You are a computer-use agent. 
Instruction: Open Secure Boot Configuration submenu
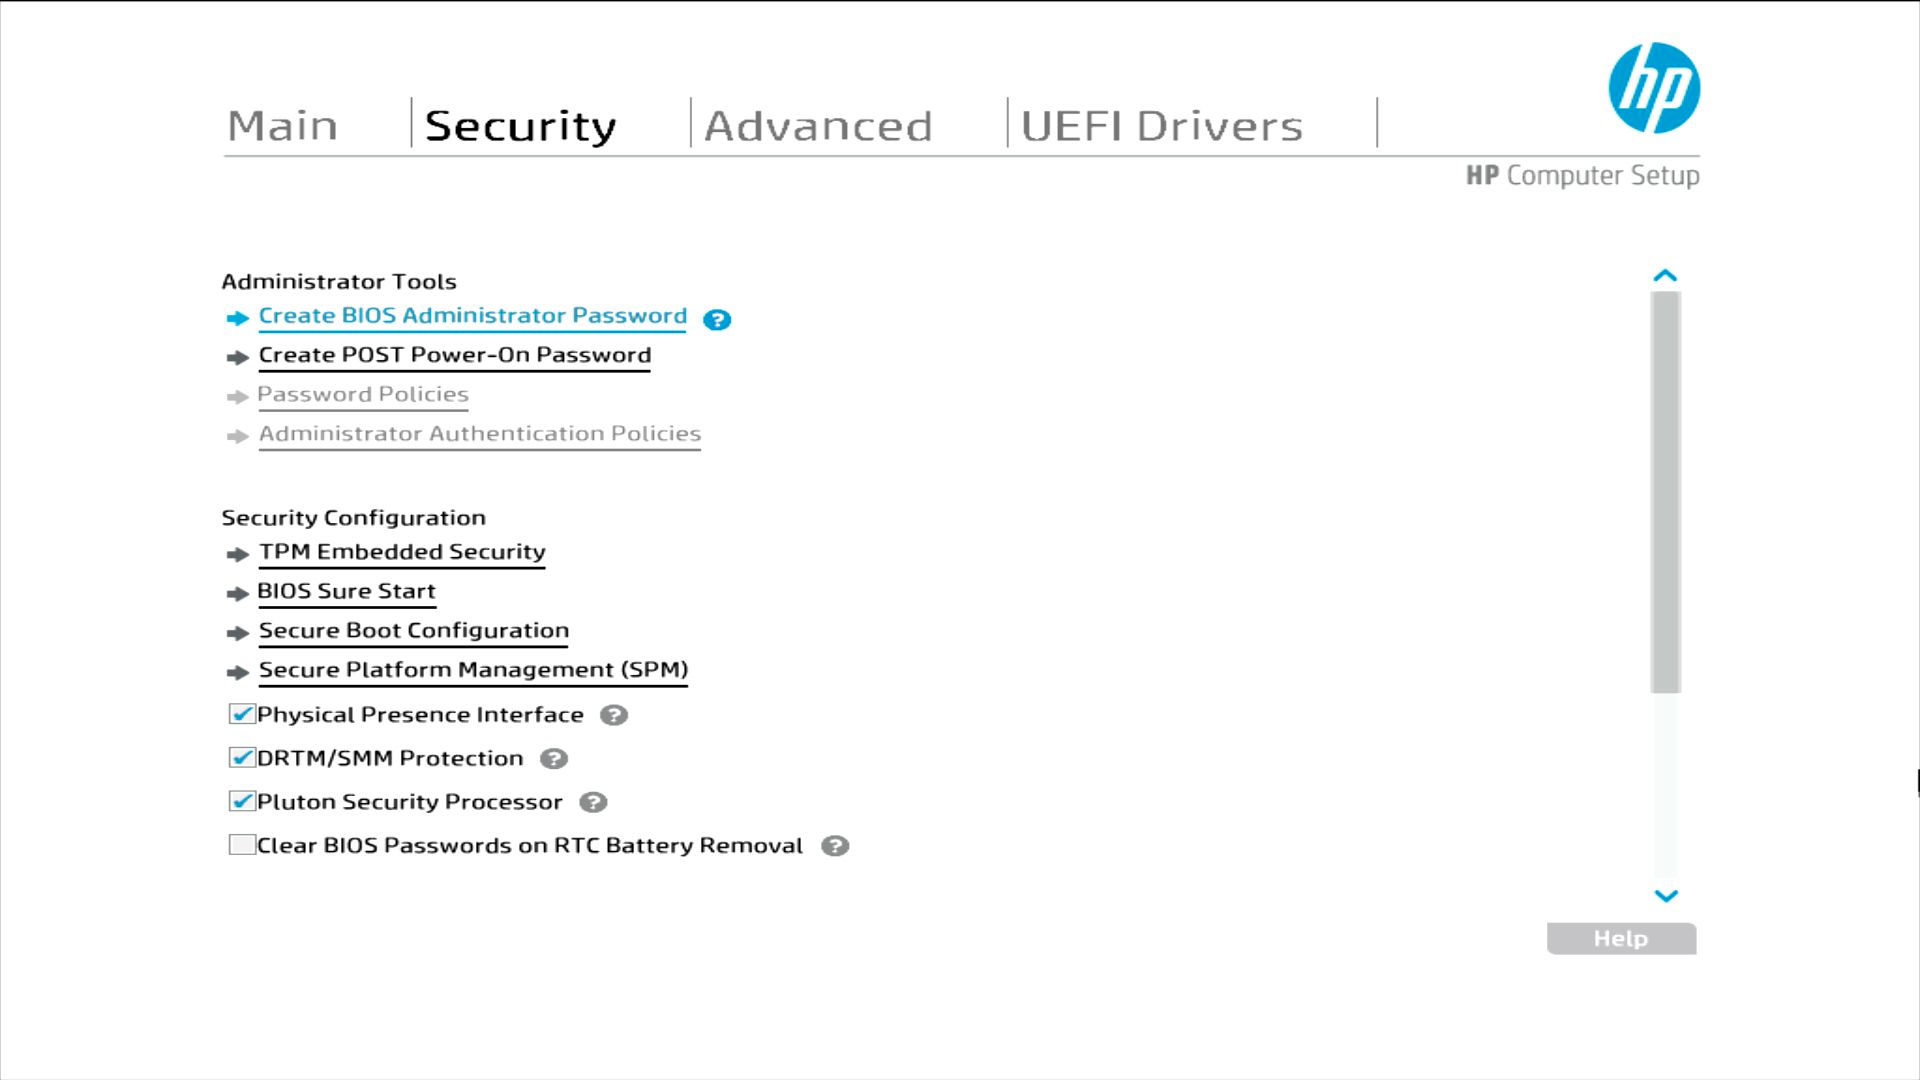click(x=413, y=631)
